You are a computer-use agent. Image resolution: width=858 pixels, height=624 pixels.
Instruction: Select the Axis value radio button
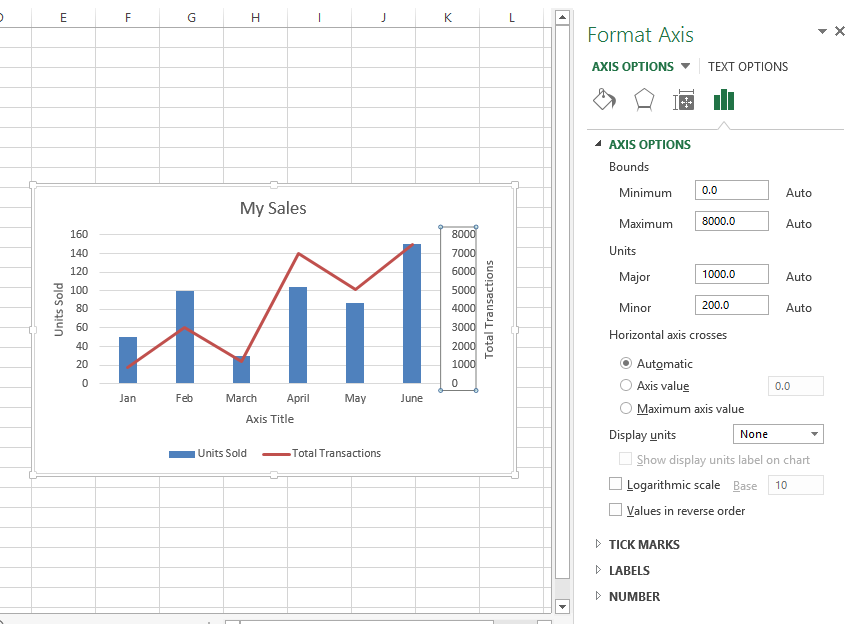tap(625, 385)
